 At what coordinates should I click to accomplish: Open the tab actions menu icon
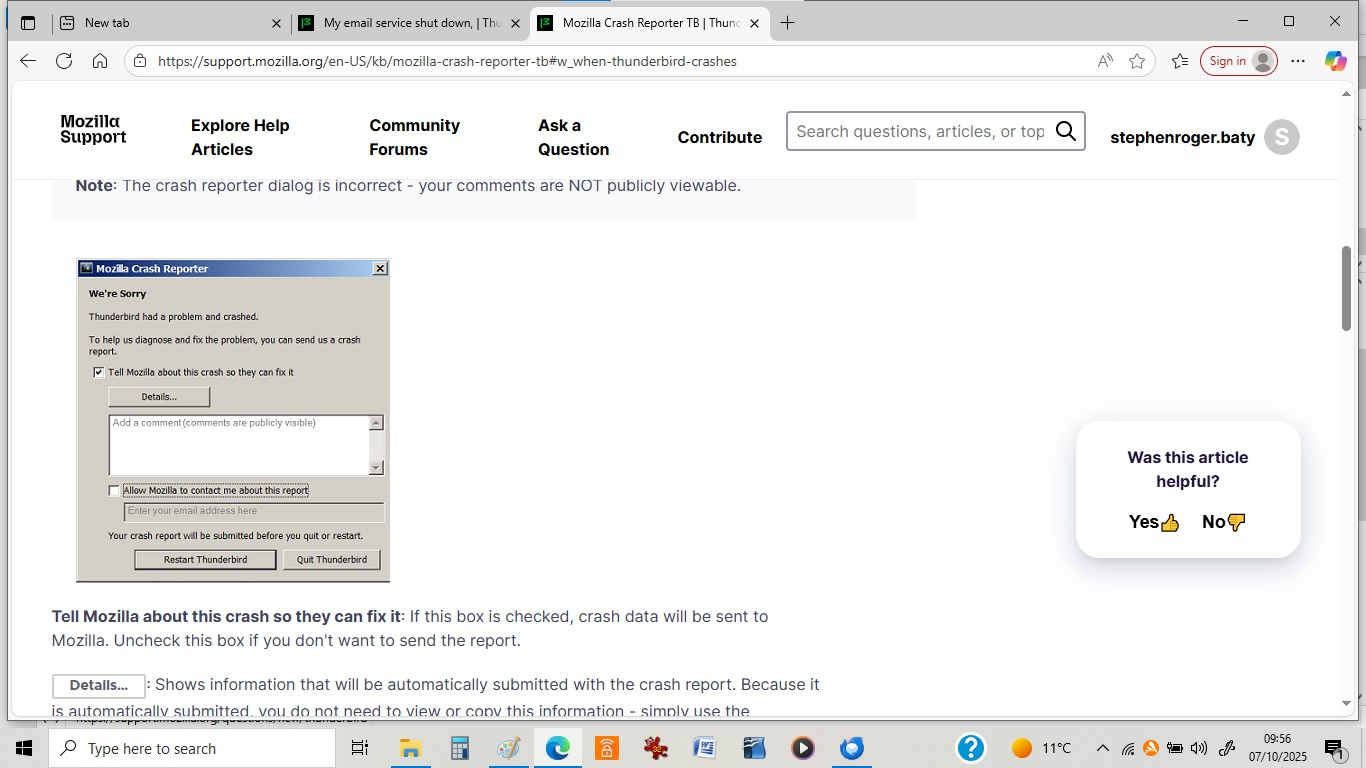click(x=28, y=22)
